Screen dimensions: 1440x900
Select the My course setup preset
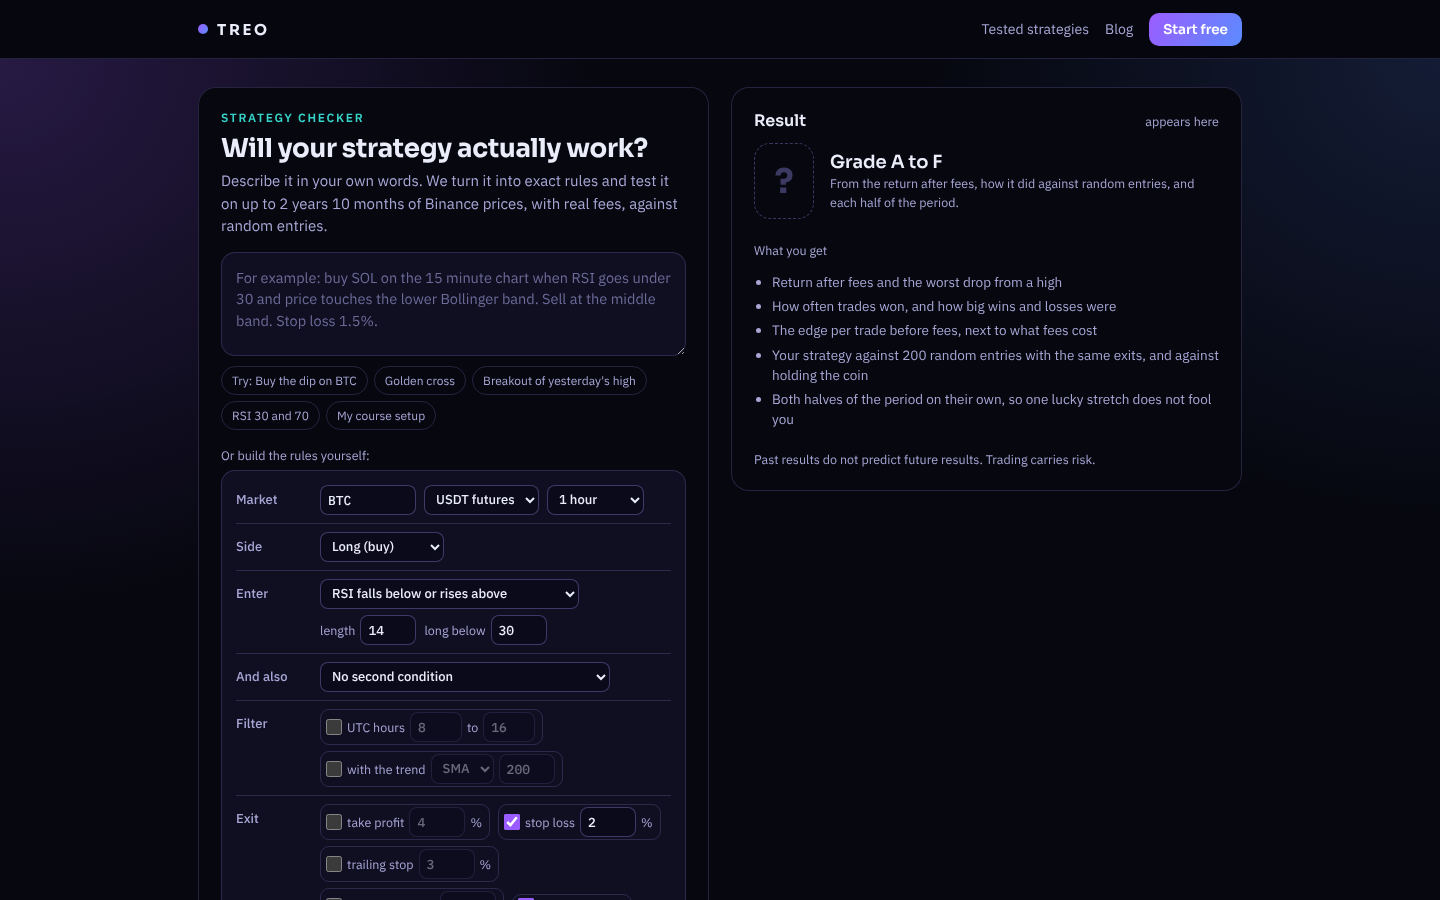[x=381, y=416]
